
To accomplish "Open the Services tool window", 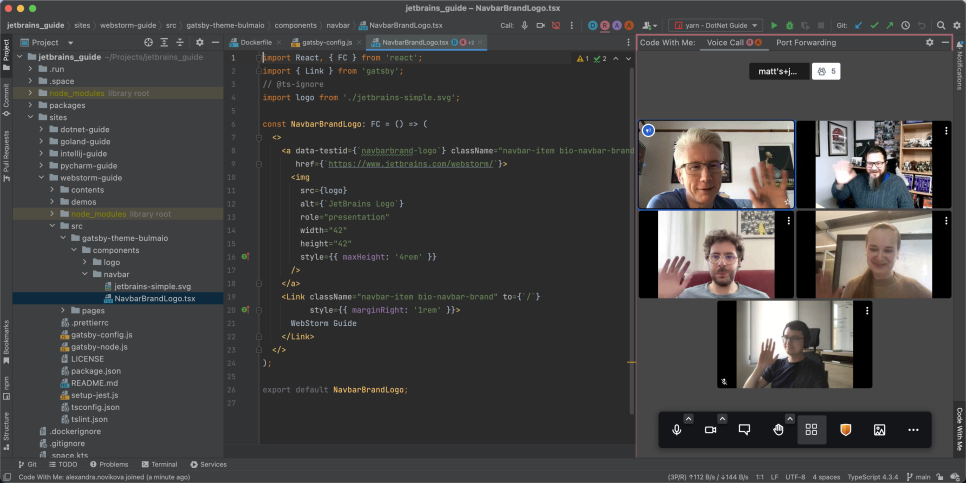I will 208,465.
